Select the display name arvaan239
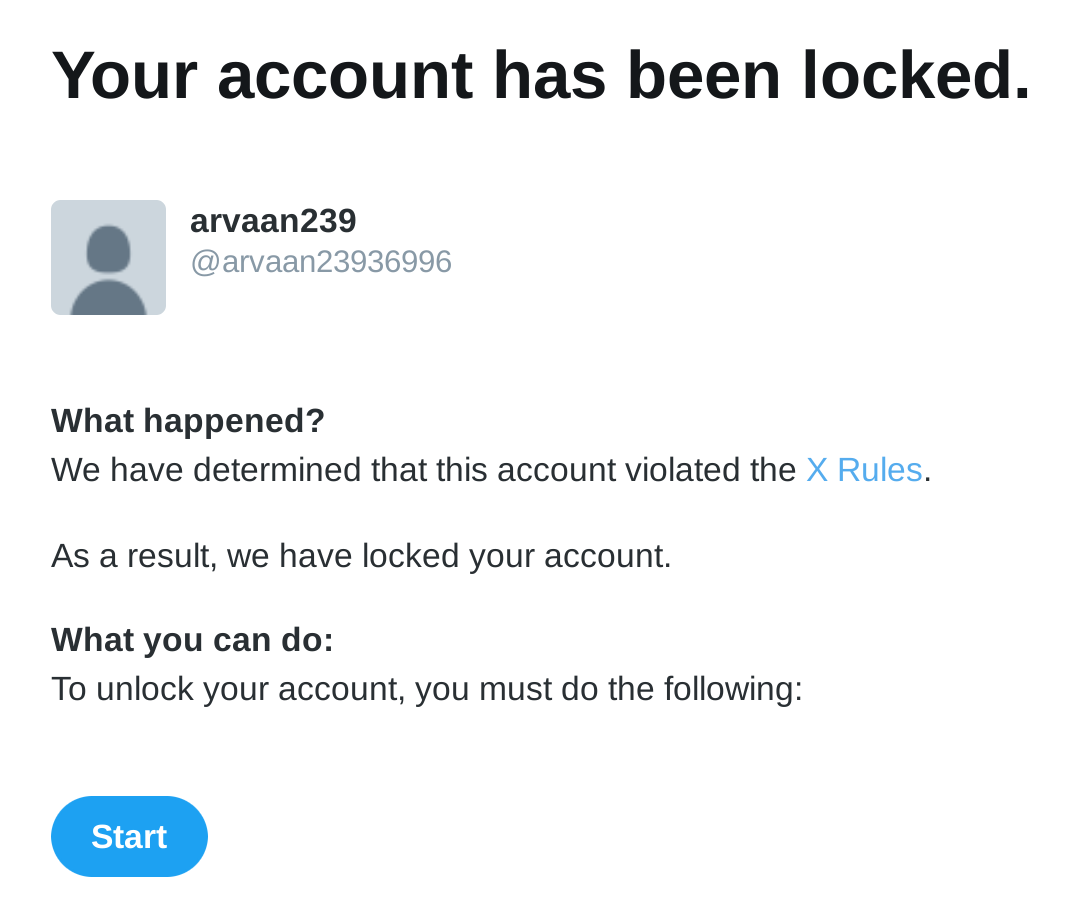The image size is (1090, 921). (x=273, y=221)
